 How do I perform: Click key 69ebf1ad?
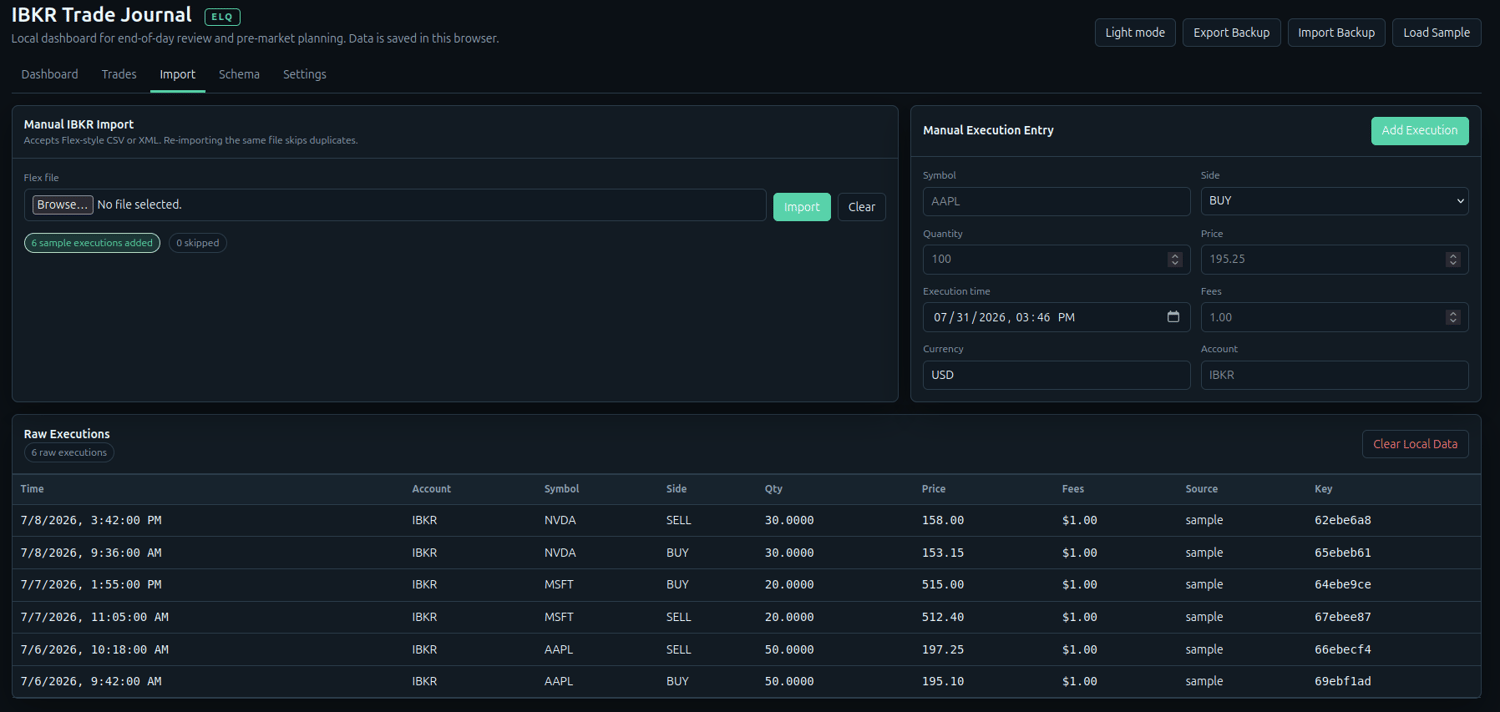pos(1343,681)
